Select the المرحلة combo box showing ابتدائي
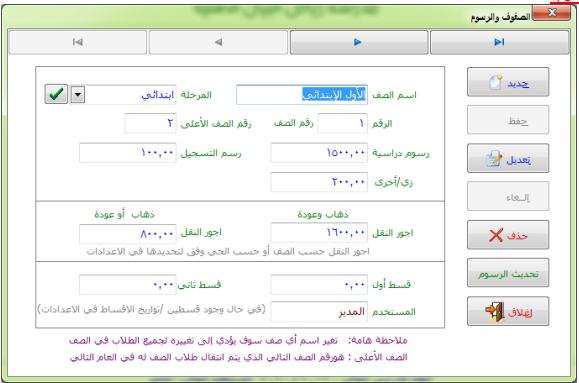 click(123, 95)
